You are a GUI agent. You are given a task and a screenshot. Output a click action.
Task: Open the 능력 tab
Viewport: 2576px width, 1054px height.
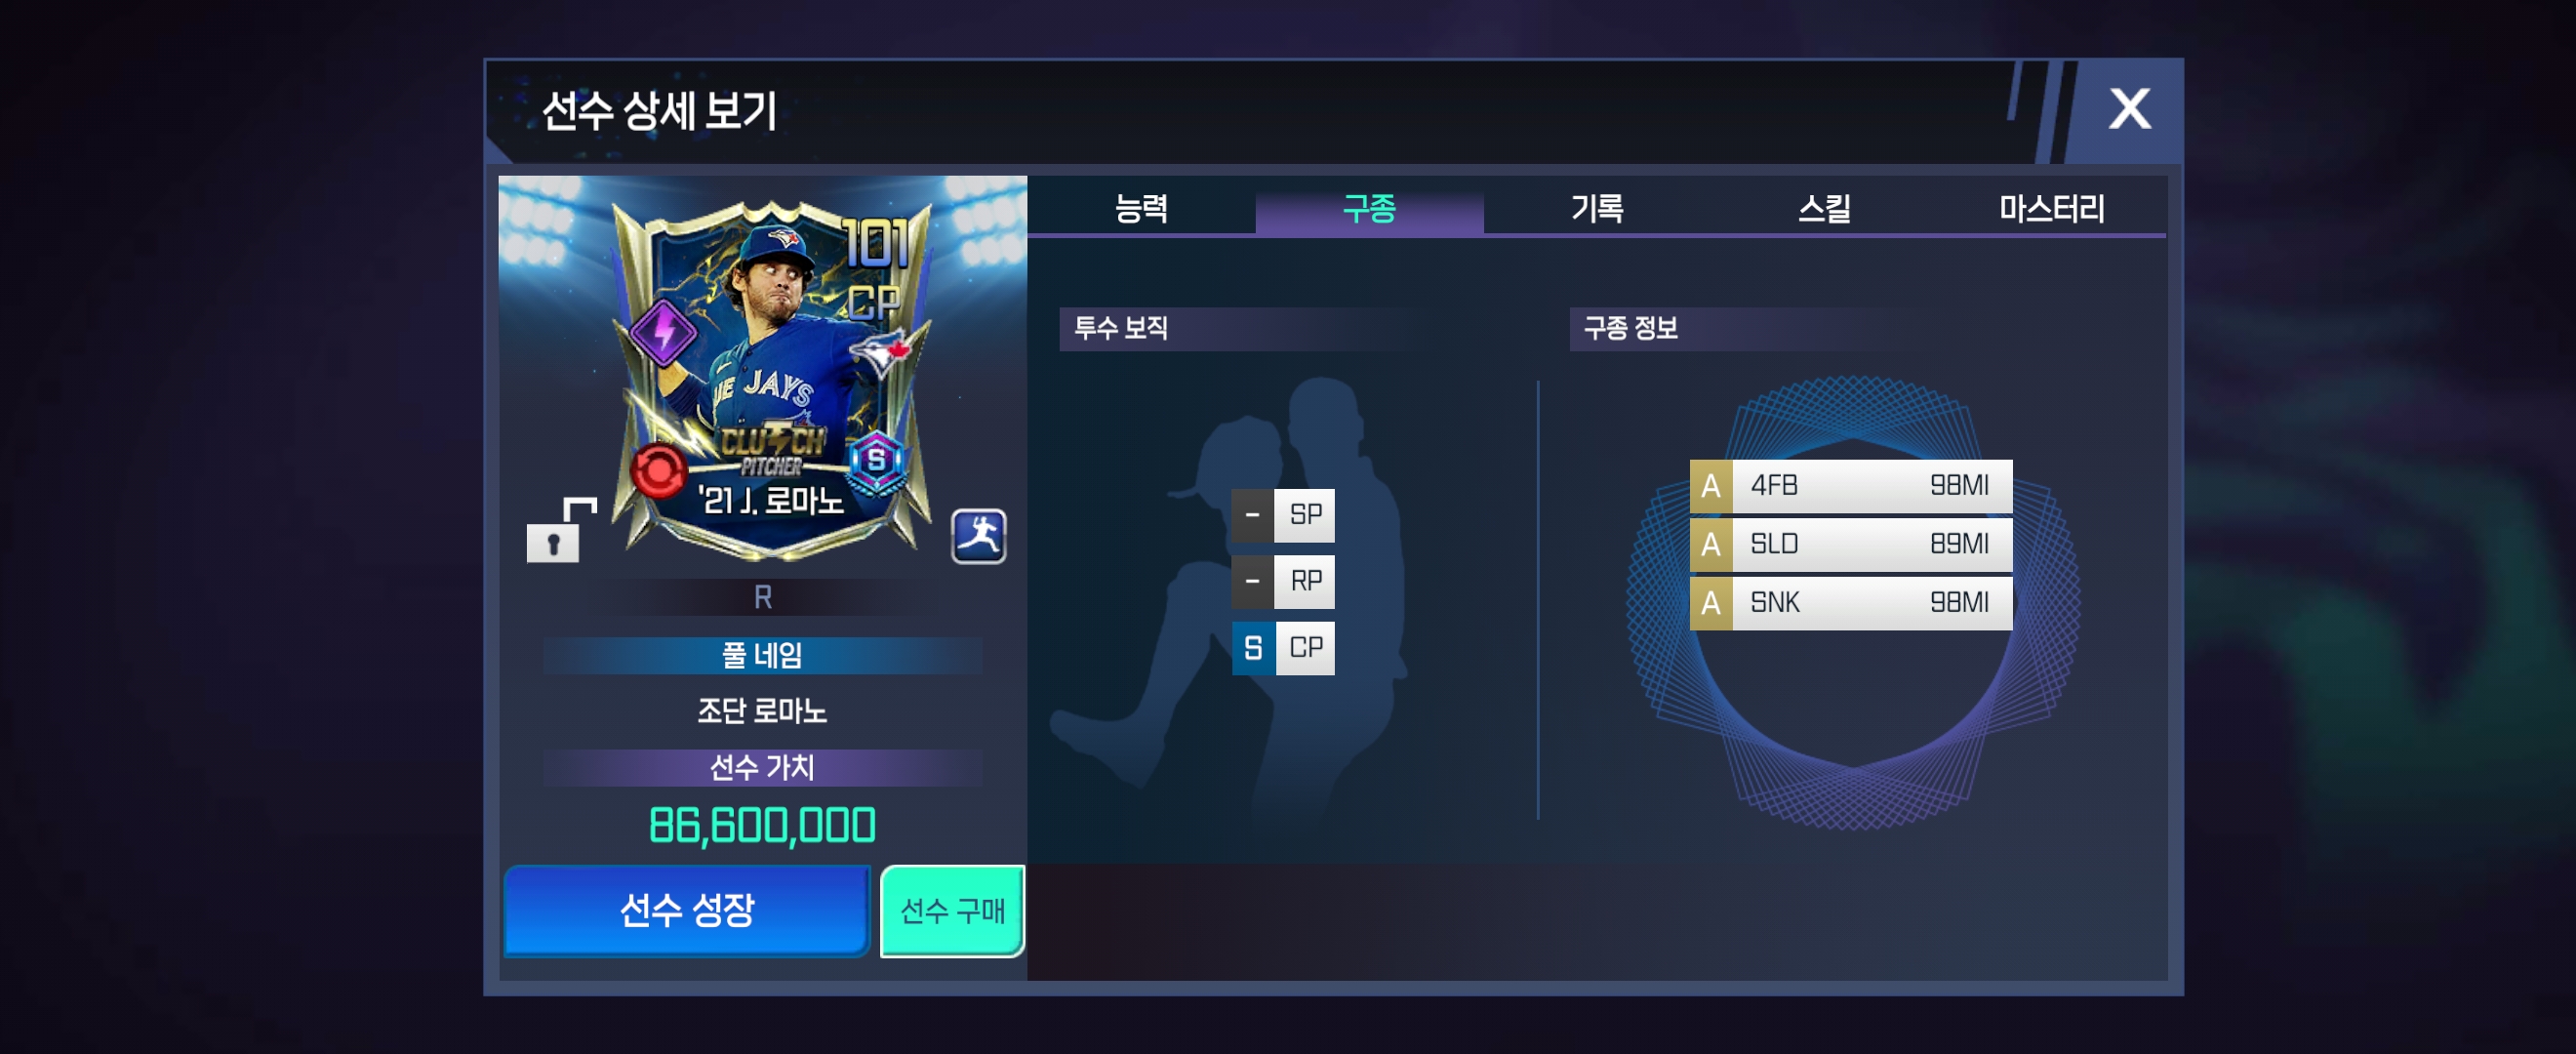(x=1141, y=208)
